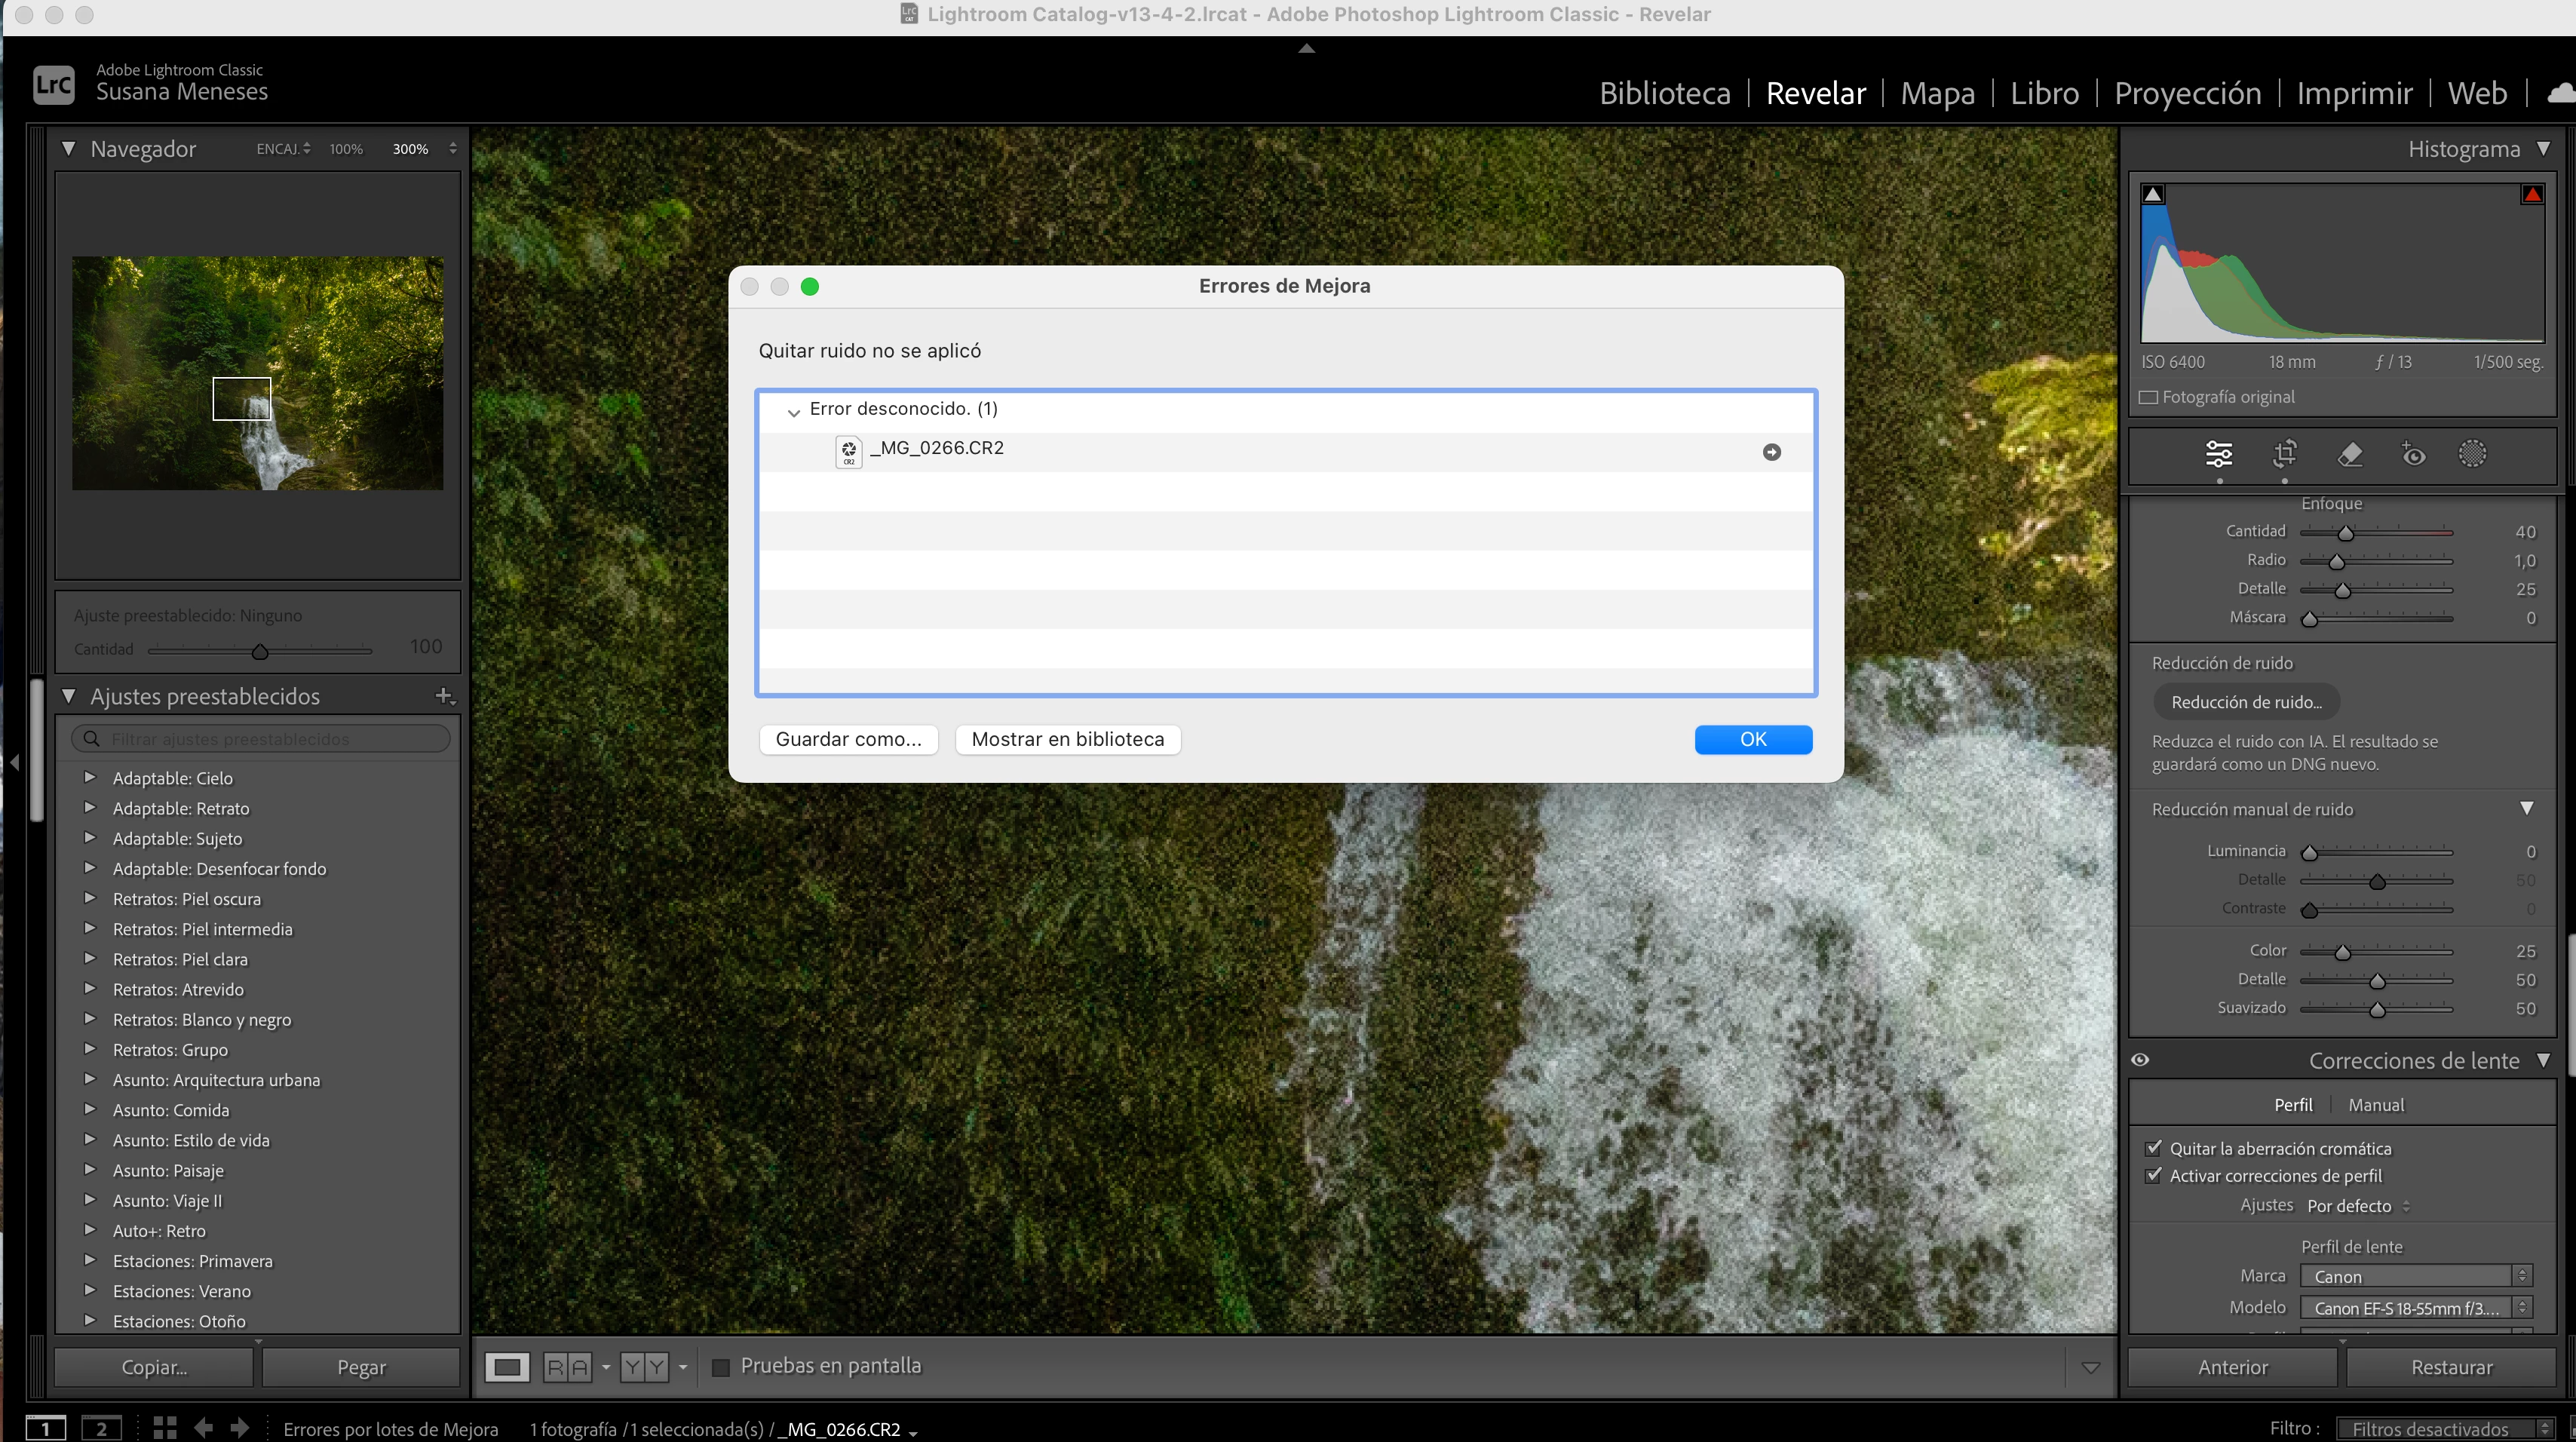Click arrow icon next to _MG_0266.CR2
The height and width of the screenshot is (1442, 2576).
1771,452
